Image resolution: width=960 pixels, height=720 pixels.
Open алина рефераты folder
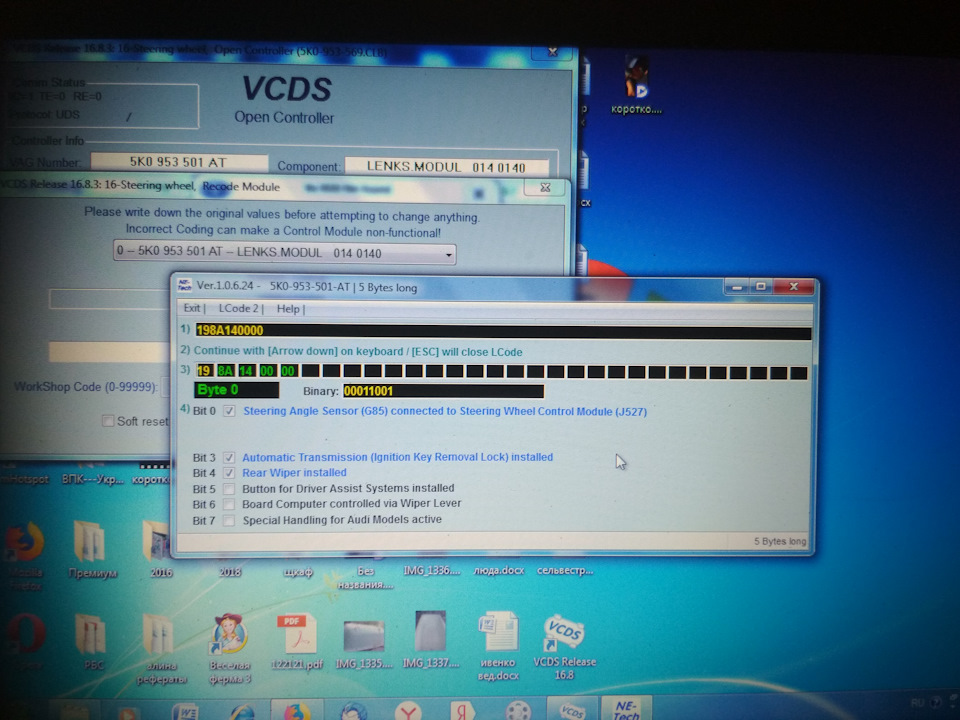(160, 648)
